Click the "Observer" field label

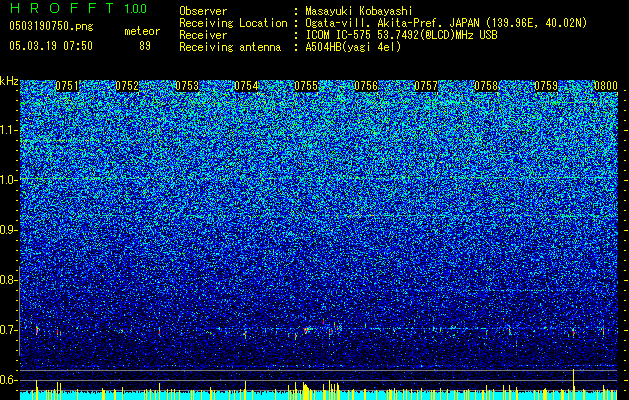pyautogui.click(x=203, y=11)
